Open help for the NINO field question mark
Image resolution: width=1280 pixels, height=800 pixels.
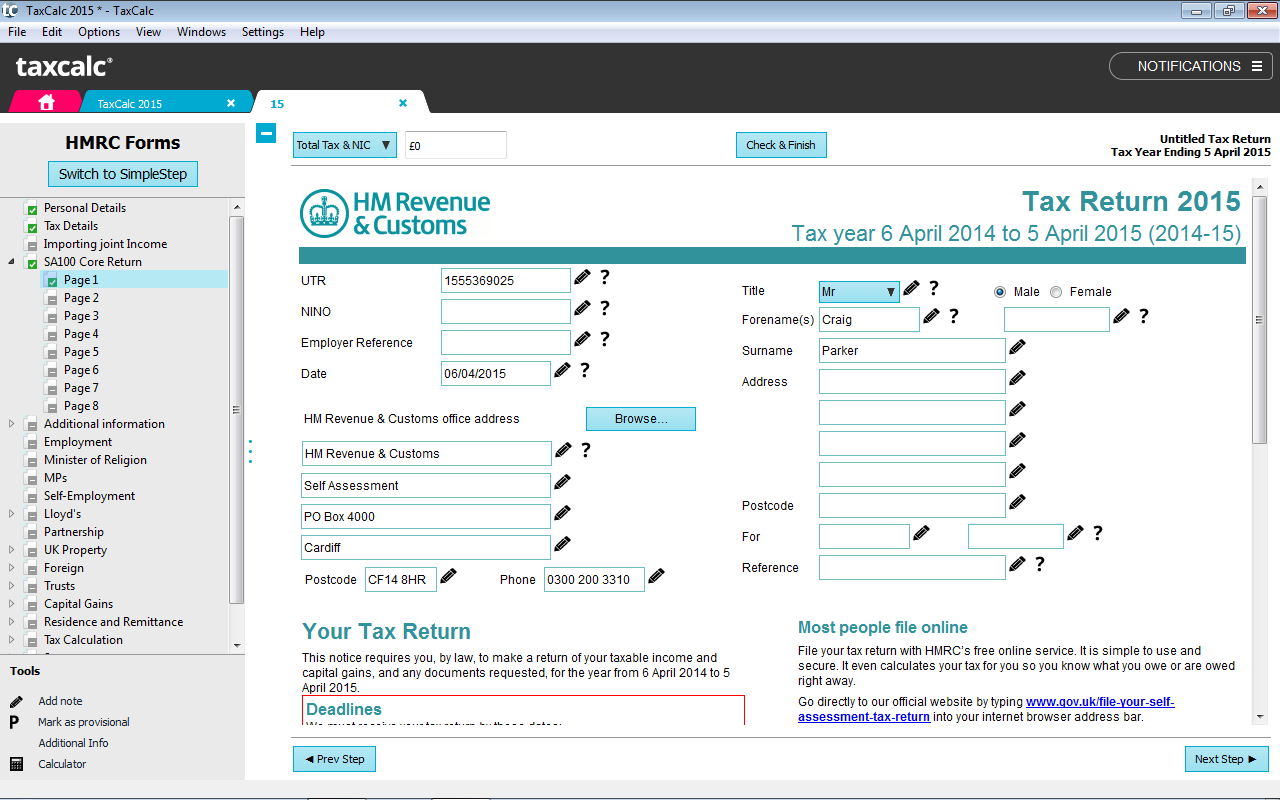[x=604, y=308]
